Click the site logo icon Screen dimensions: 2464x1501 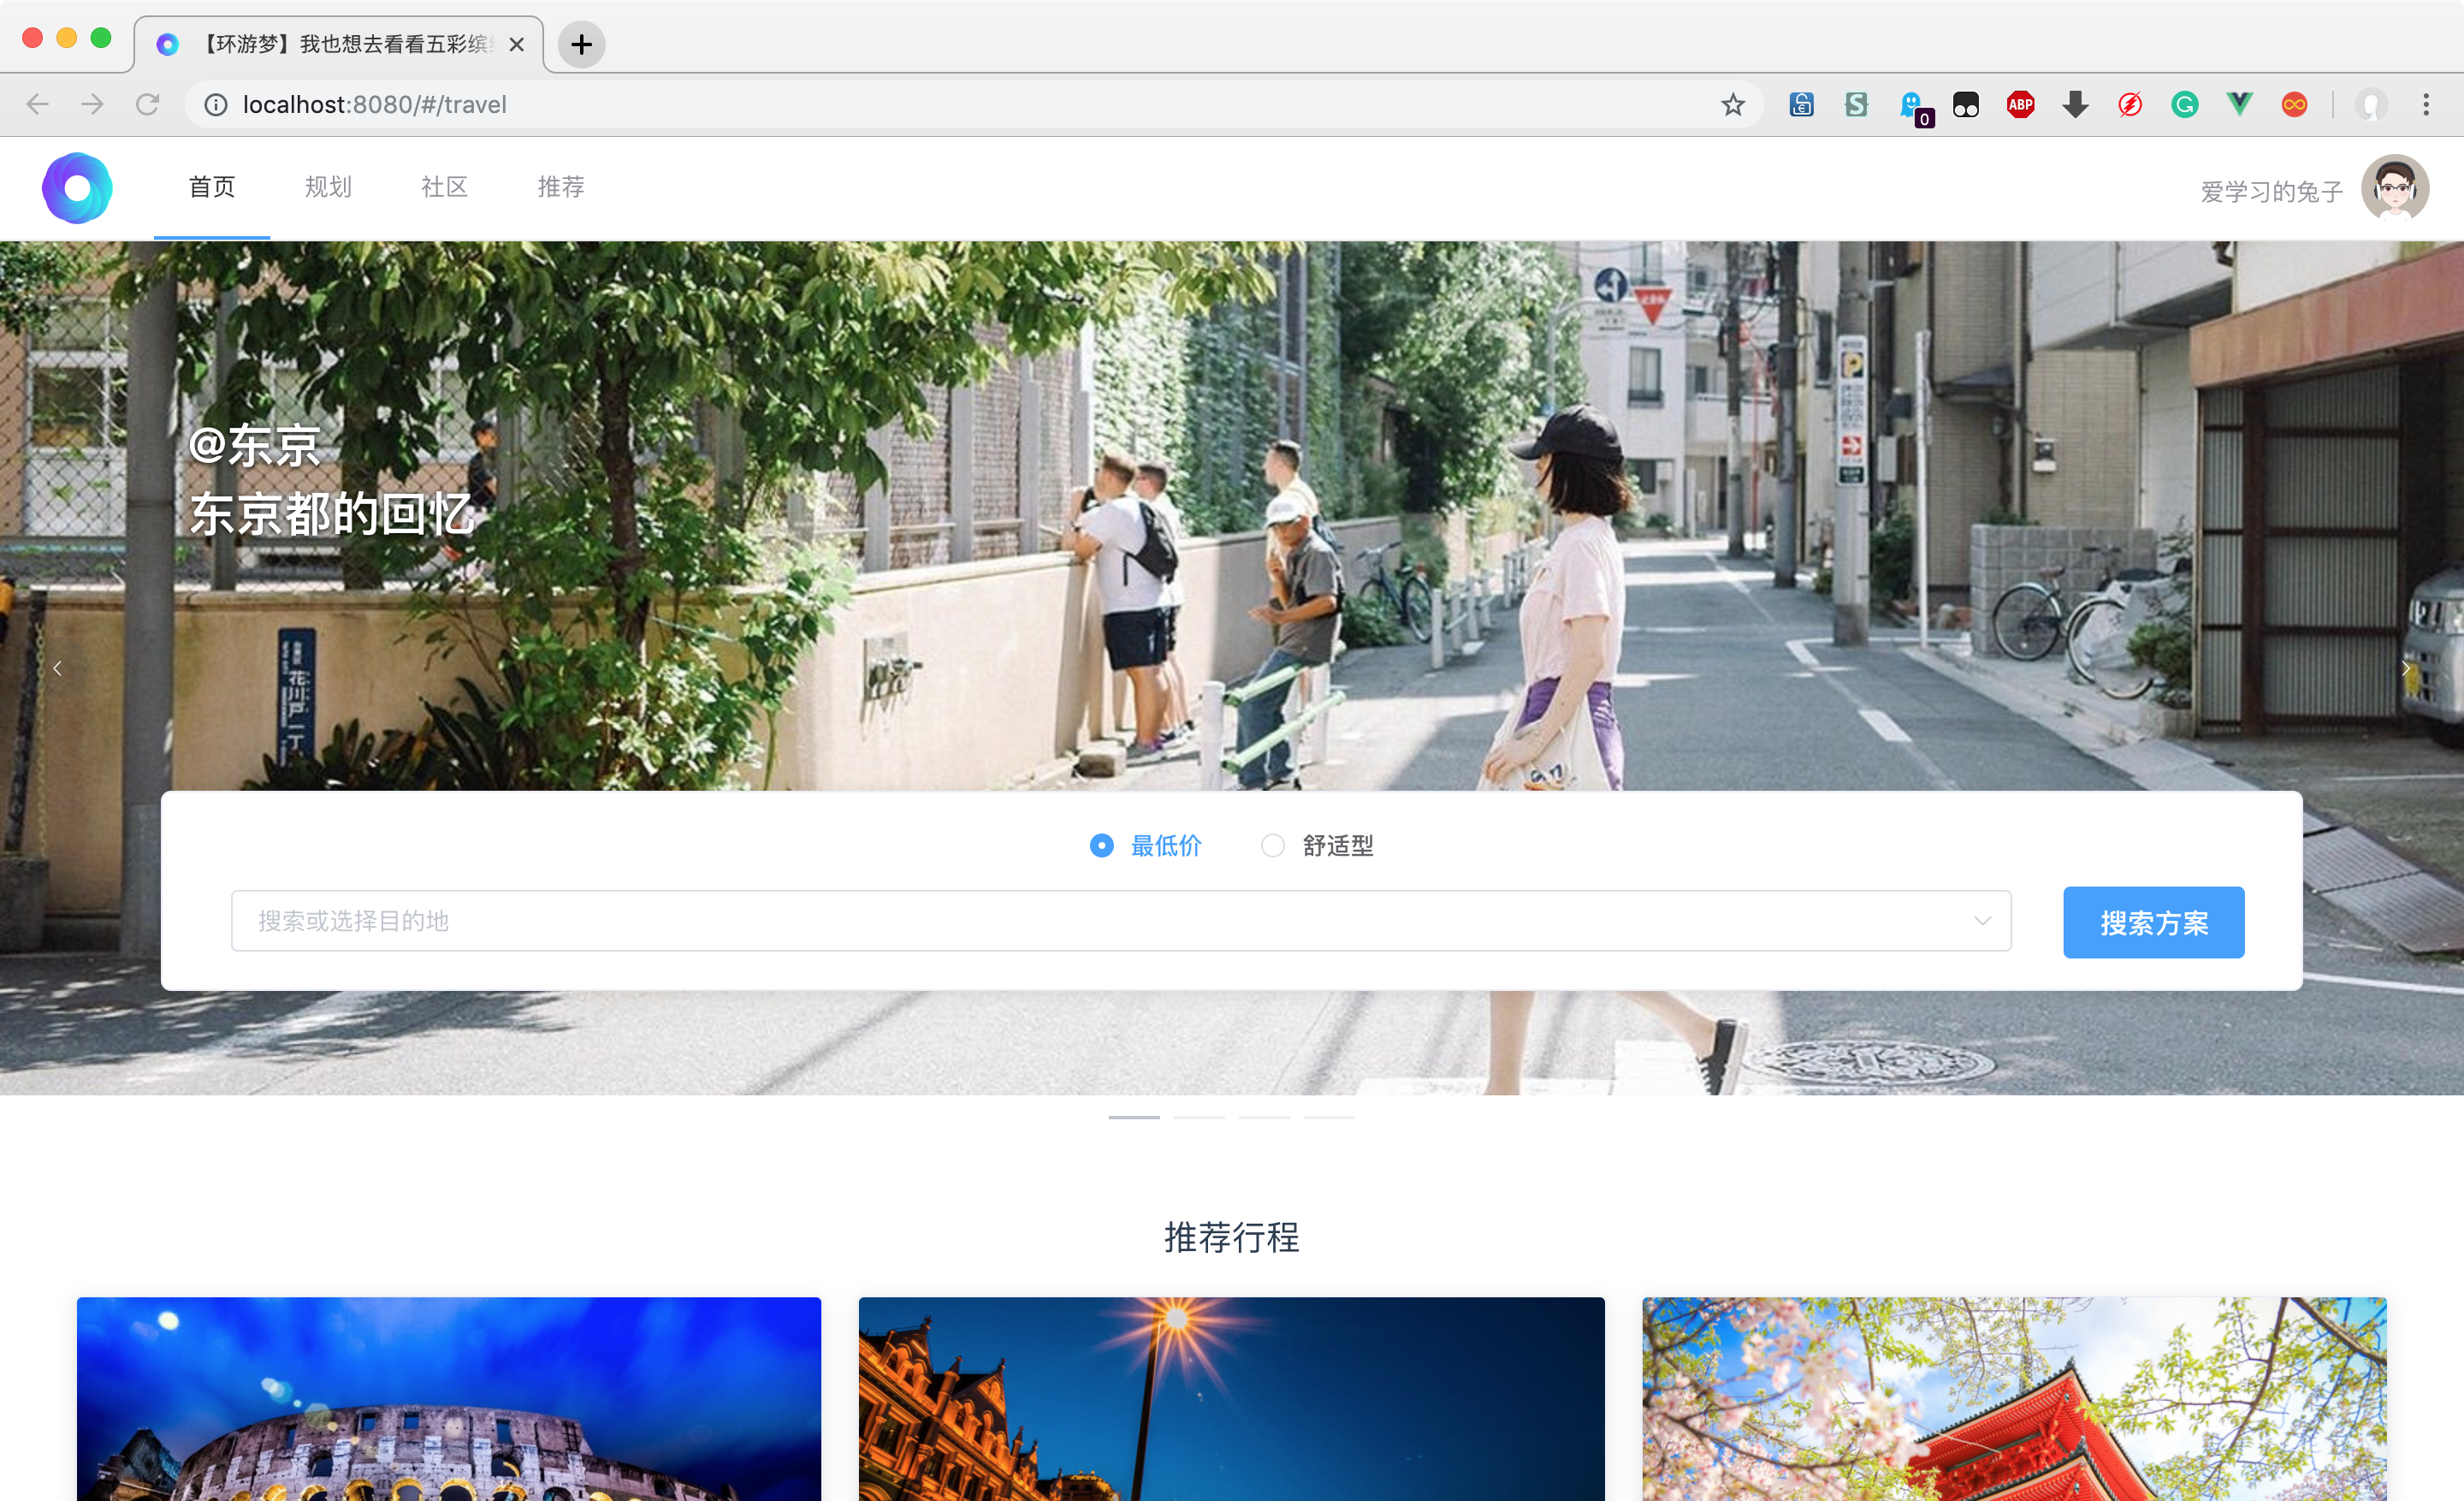click(x=77, y=188)
